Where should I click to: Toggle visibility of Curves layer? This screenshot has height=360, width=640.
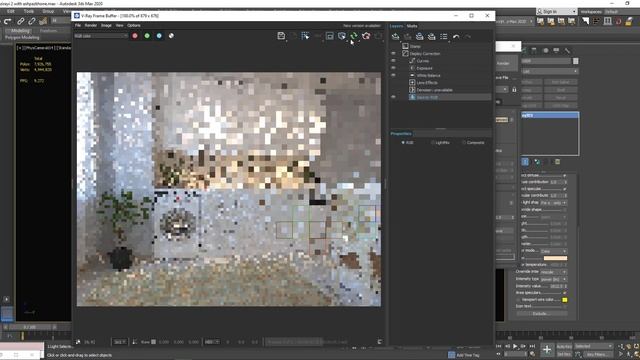click(x=393, y=61)
